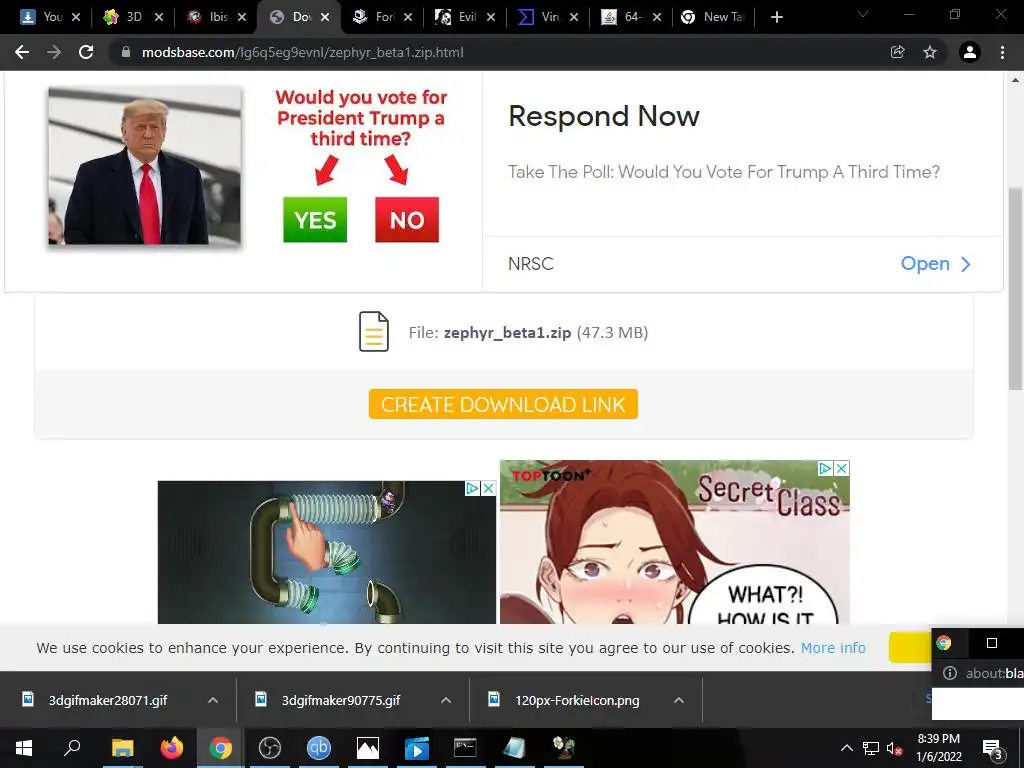Click the address bar URL
Image resolution: width=1024 pixels, height=768 pixels.
302,52
